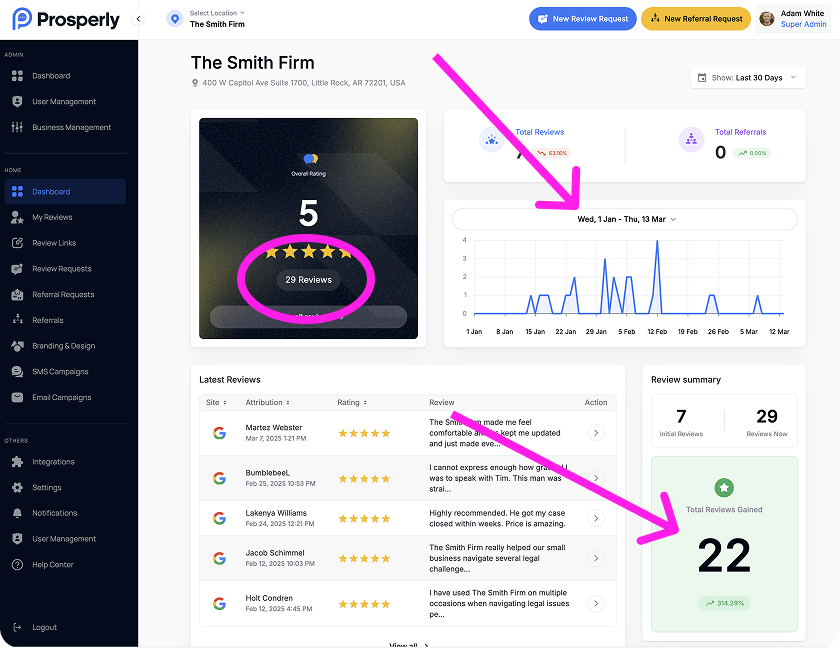The height and width of the screenshot is (648, 840).
Task: Open action arrow for Martez Webster review
Action: (596, 433)
